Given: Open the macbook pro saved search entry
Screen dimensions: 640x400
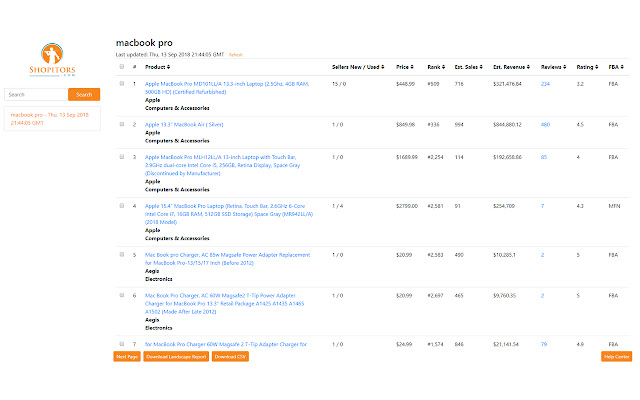Looking at the screenshot, I should [x=52, y=119].
